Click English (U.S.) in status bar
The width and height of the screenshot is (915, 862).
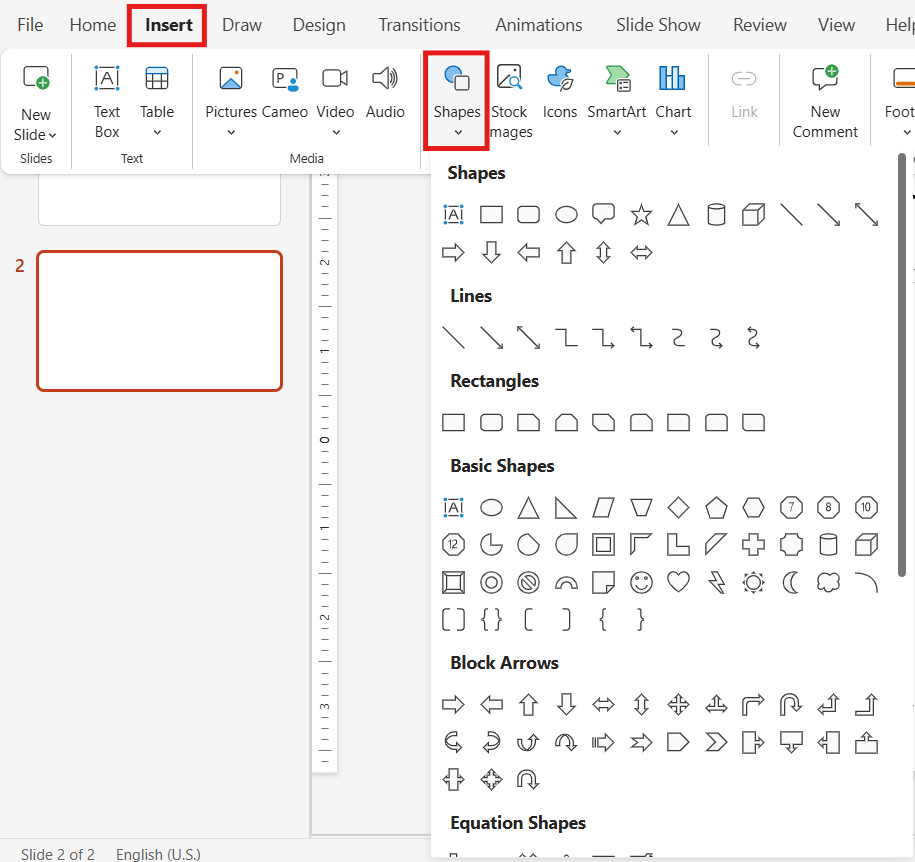coord(158,854)
